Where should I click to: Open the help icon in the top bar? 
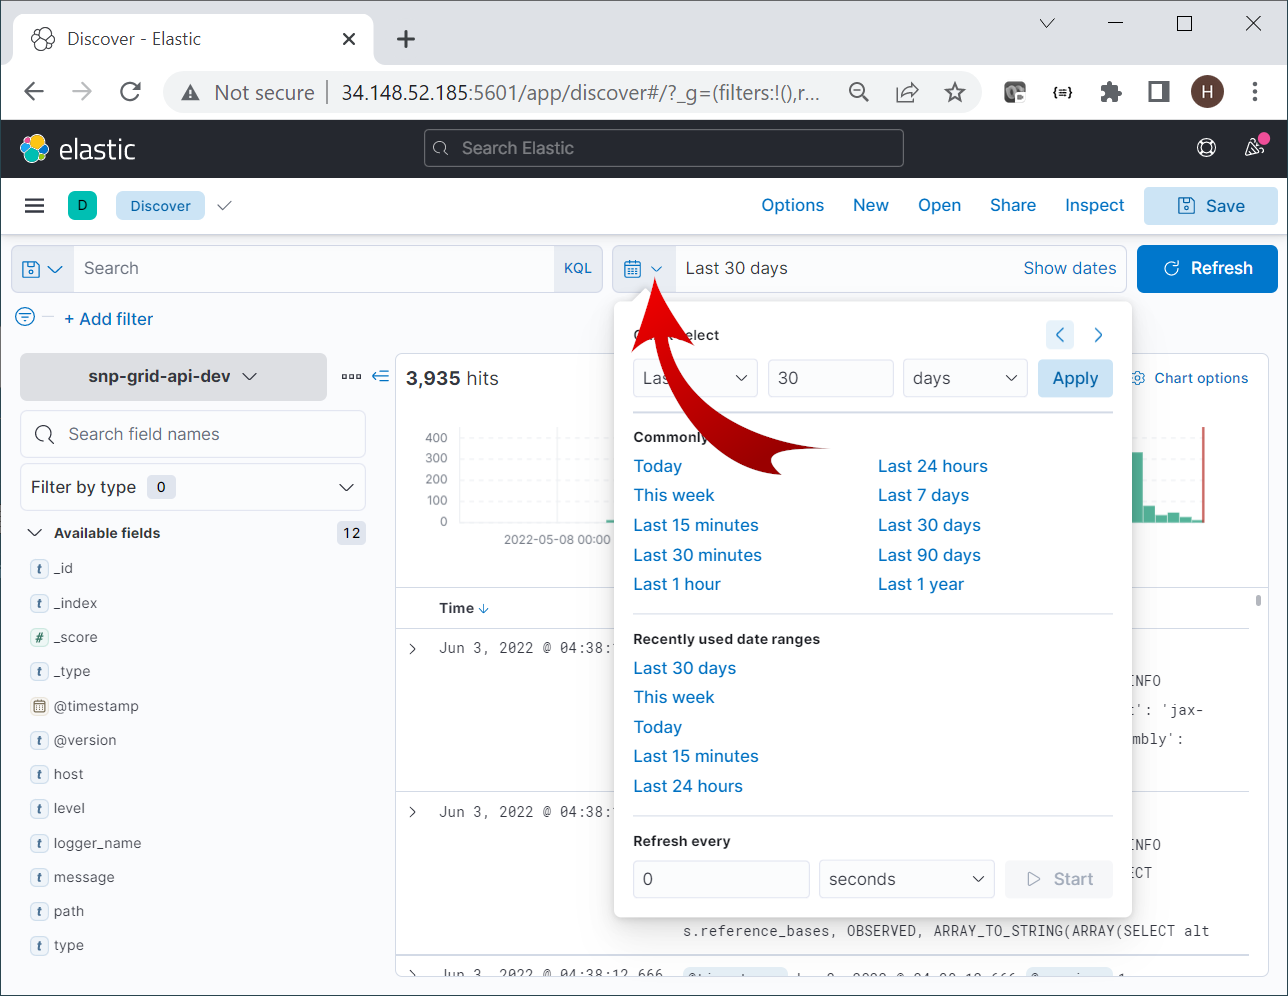coord(1206,147)
